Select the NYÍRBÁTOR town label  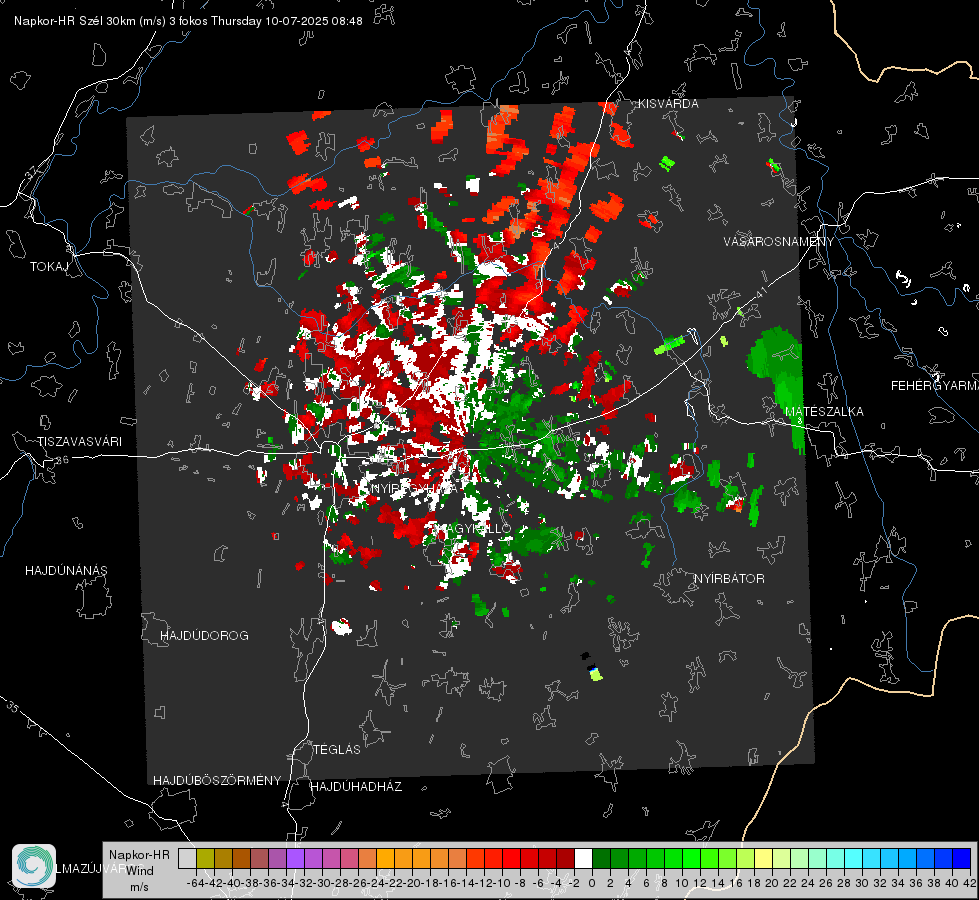click(x=729, y=579)
